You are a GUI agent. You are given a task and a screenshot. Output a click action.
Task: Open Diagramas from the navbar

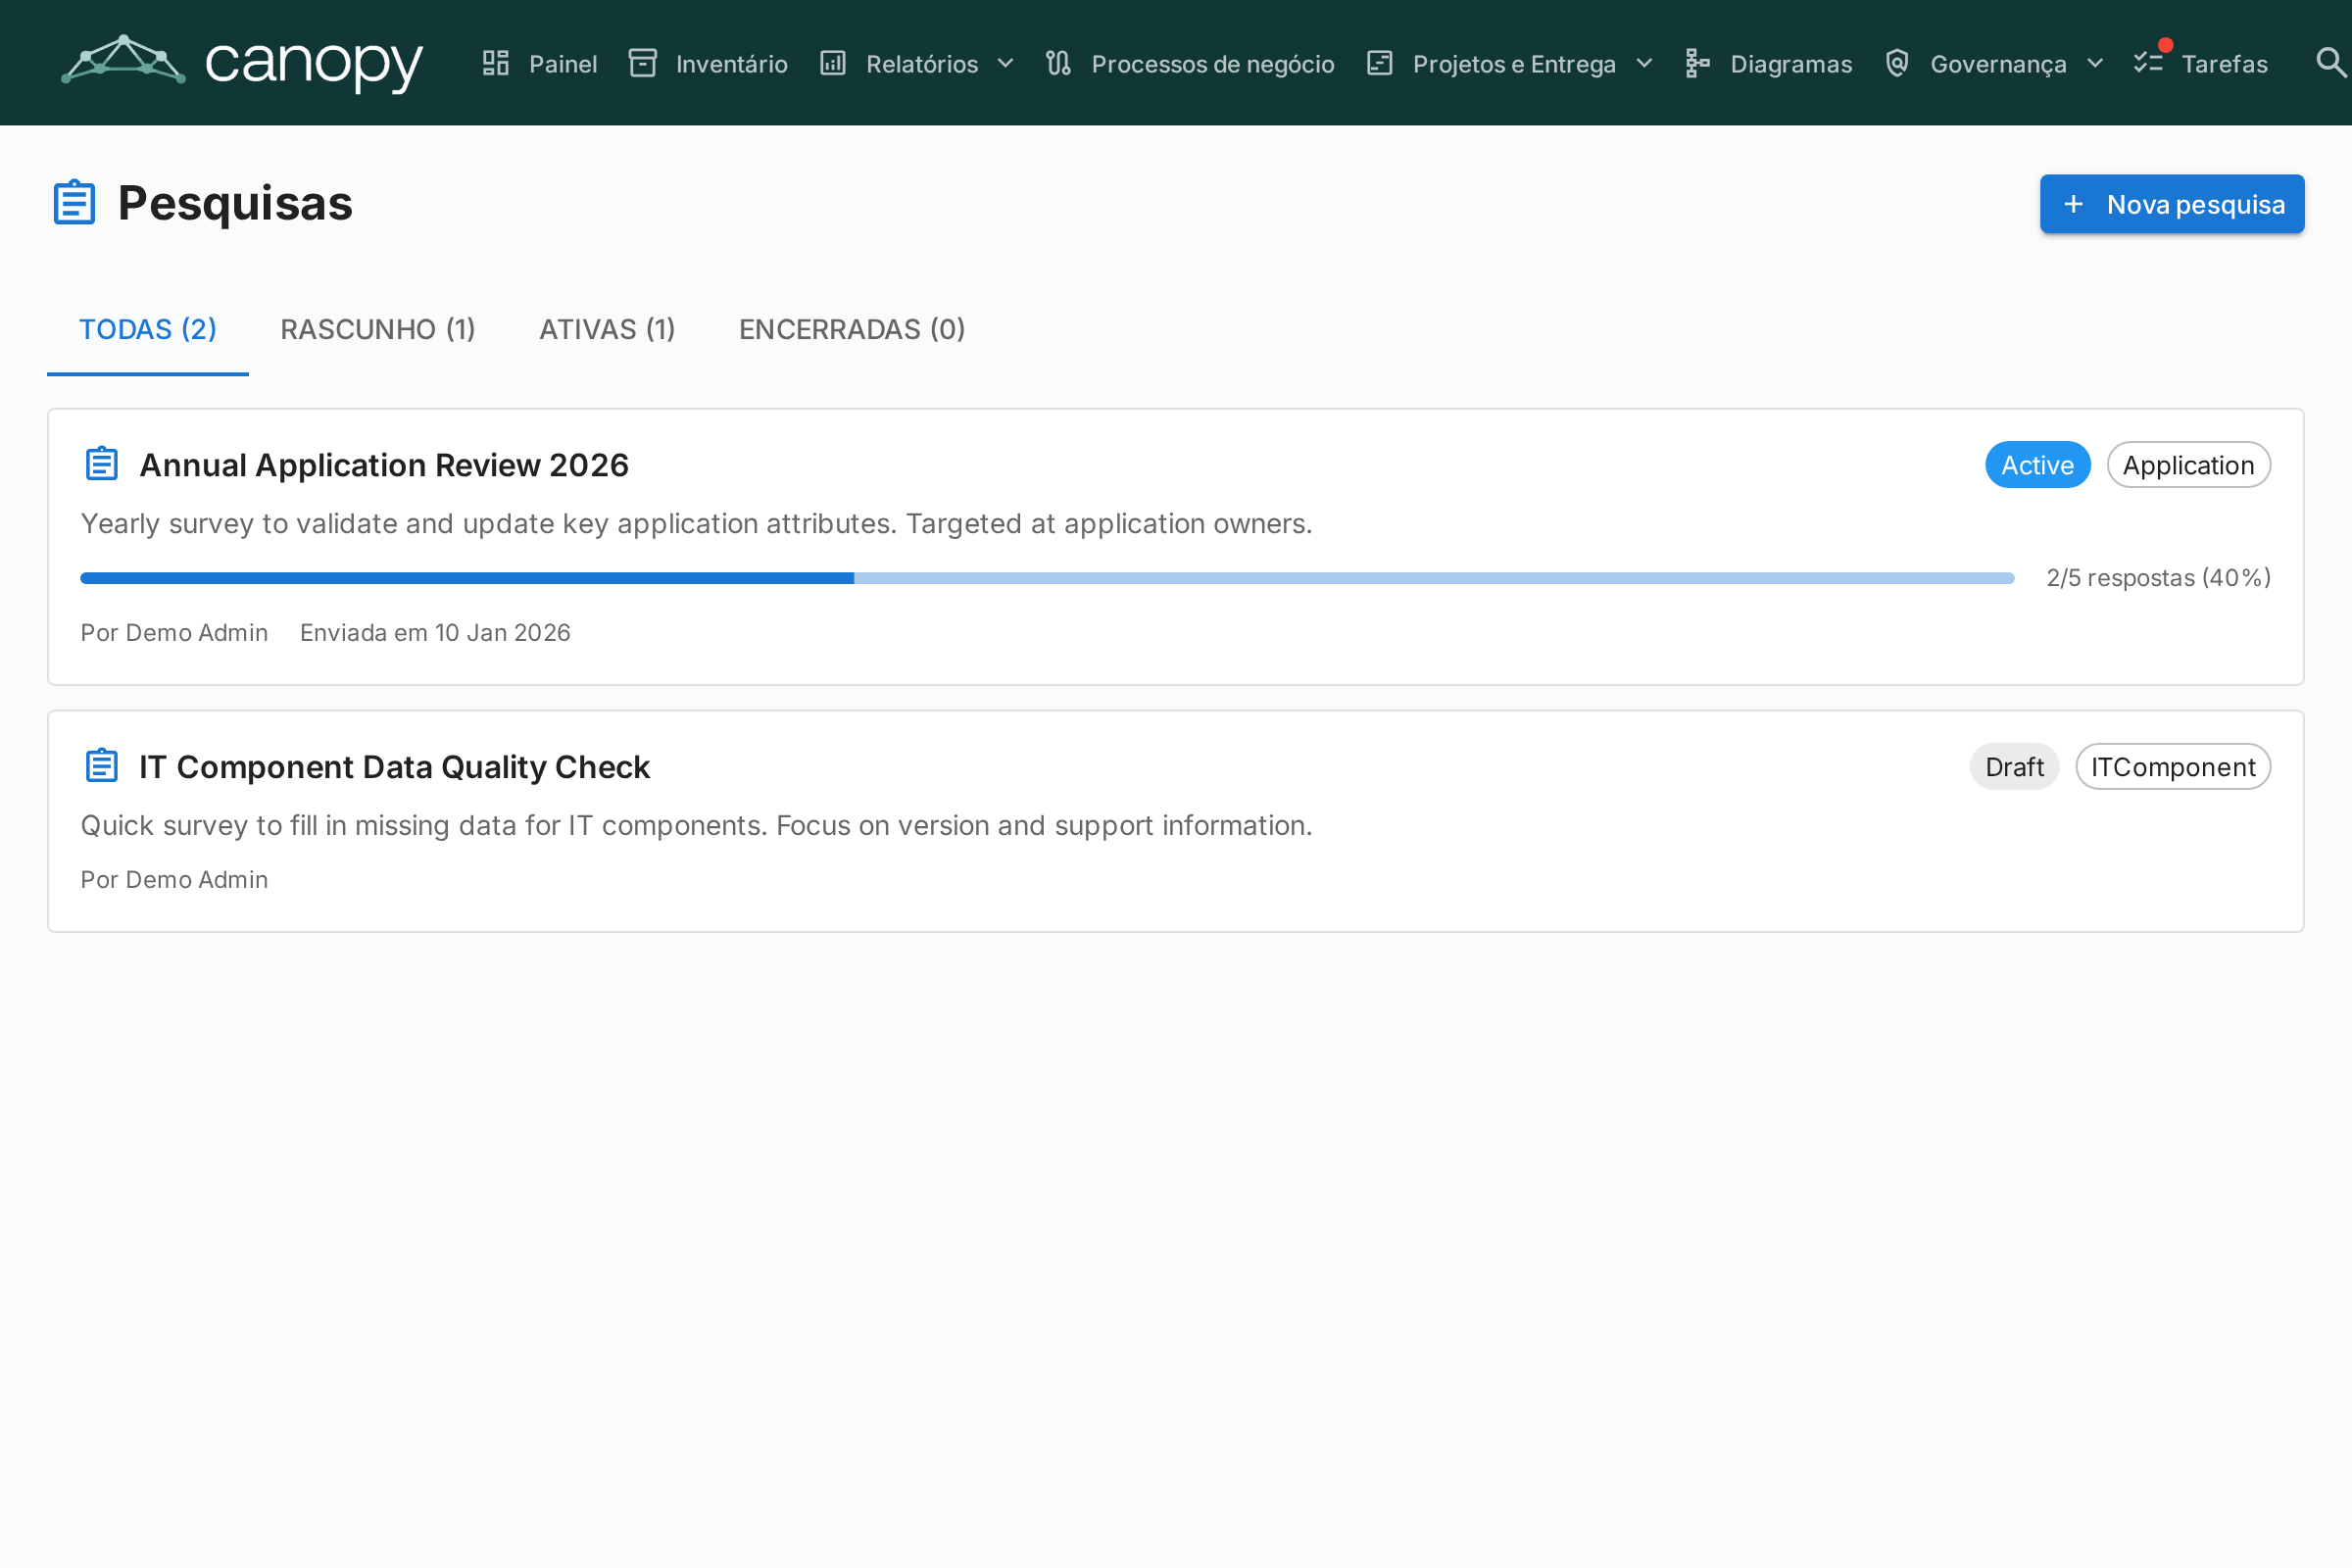pos(1768,63)
